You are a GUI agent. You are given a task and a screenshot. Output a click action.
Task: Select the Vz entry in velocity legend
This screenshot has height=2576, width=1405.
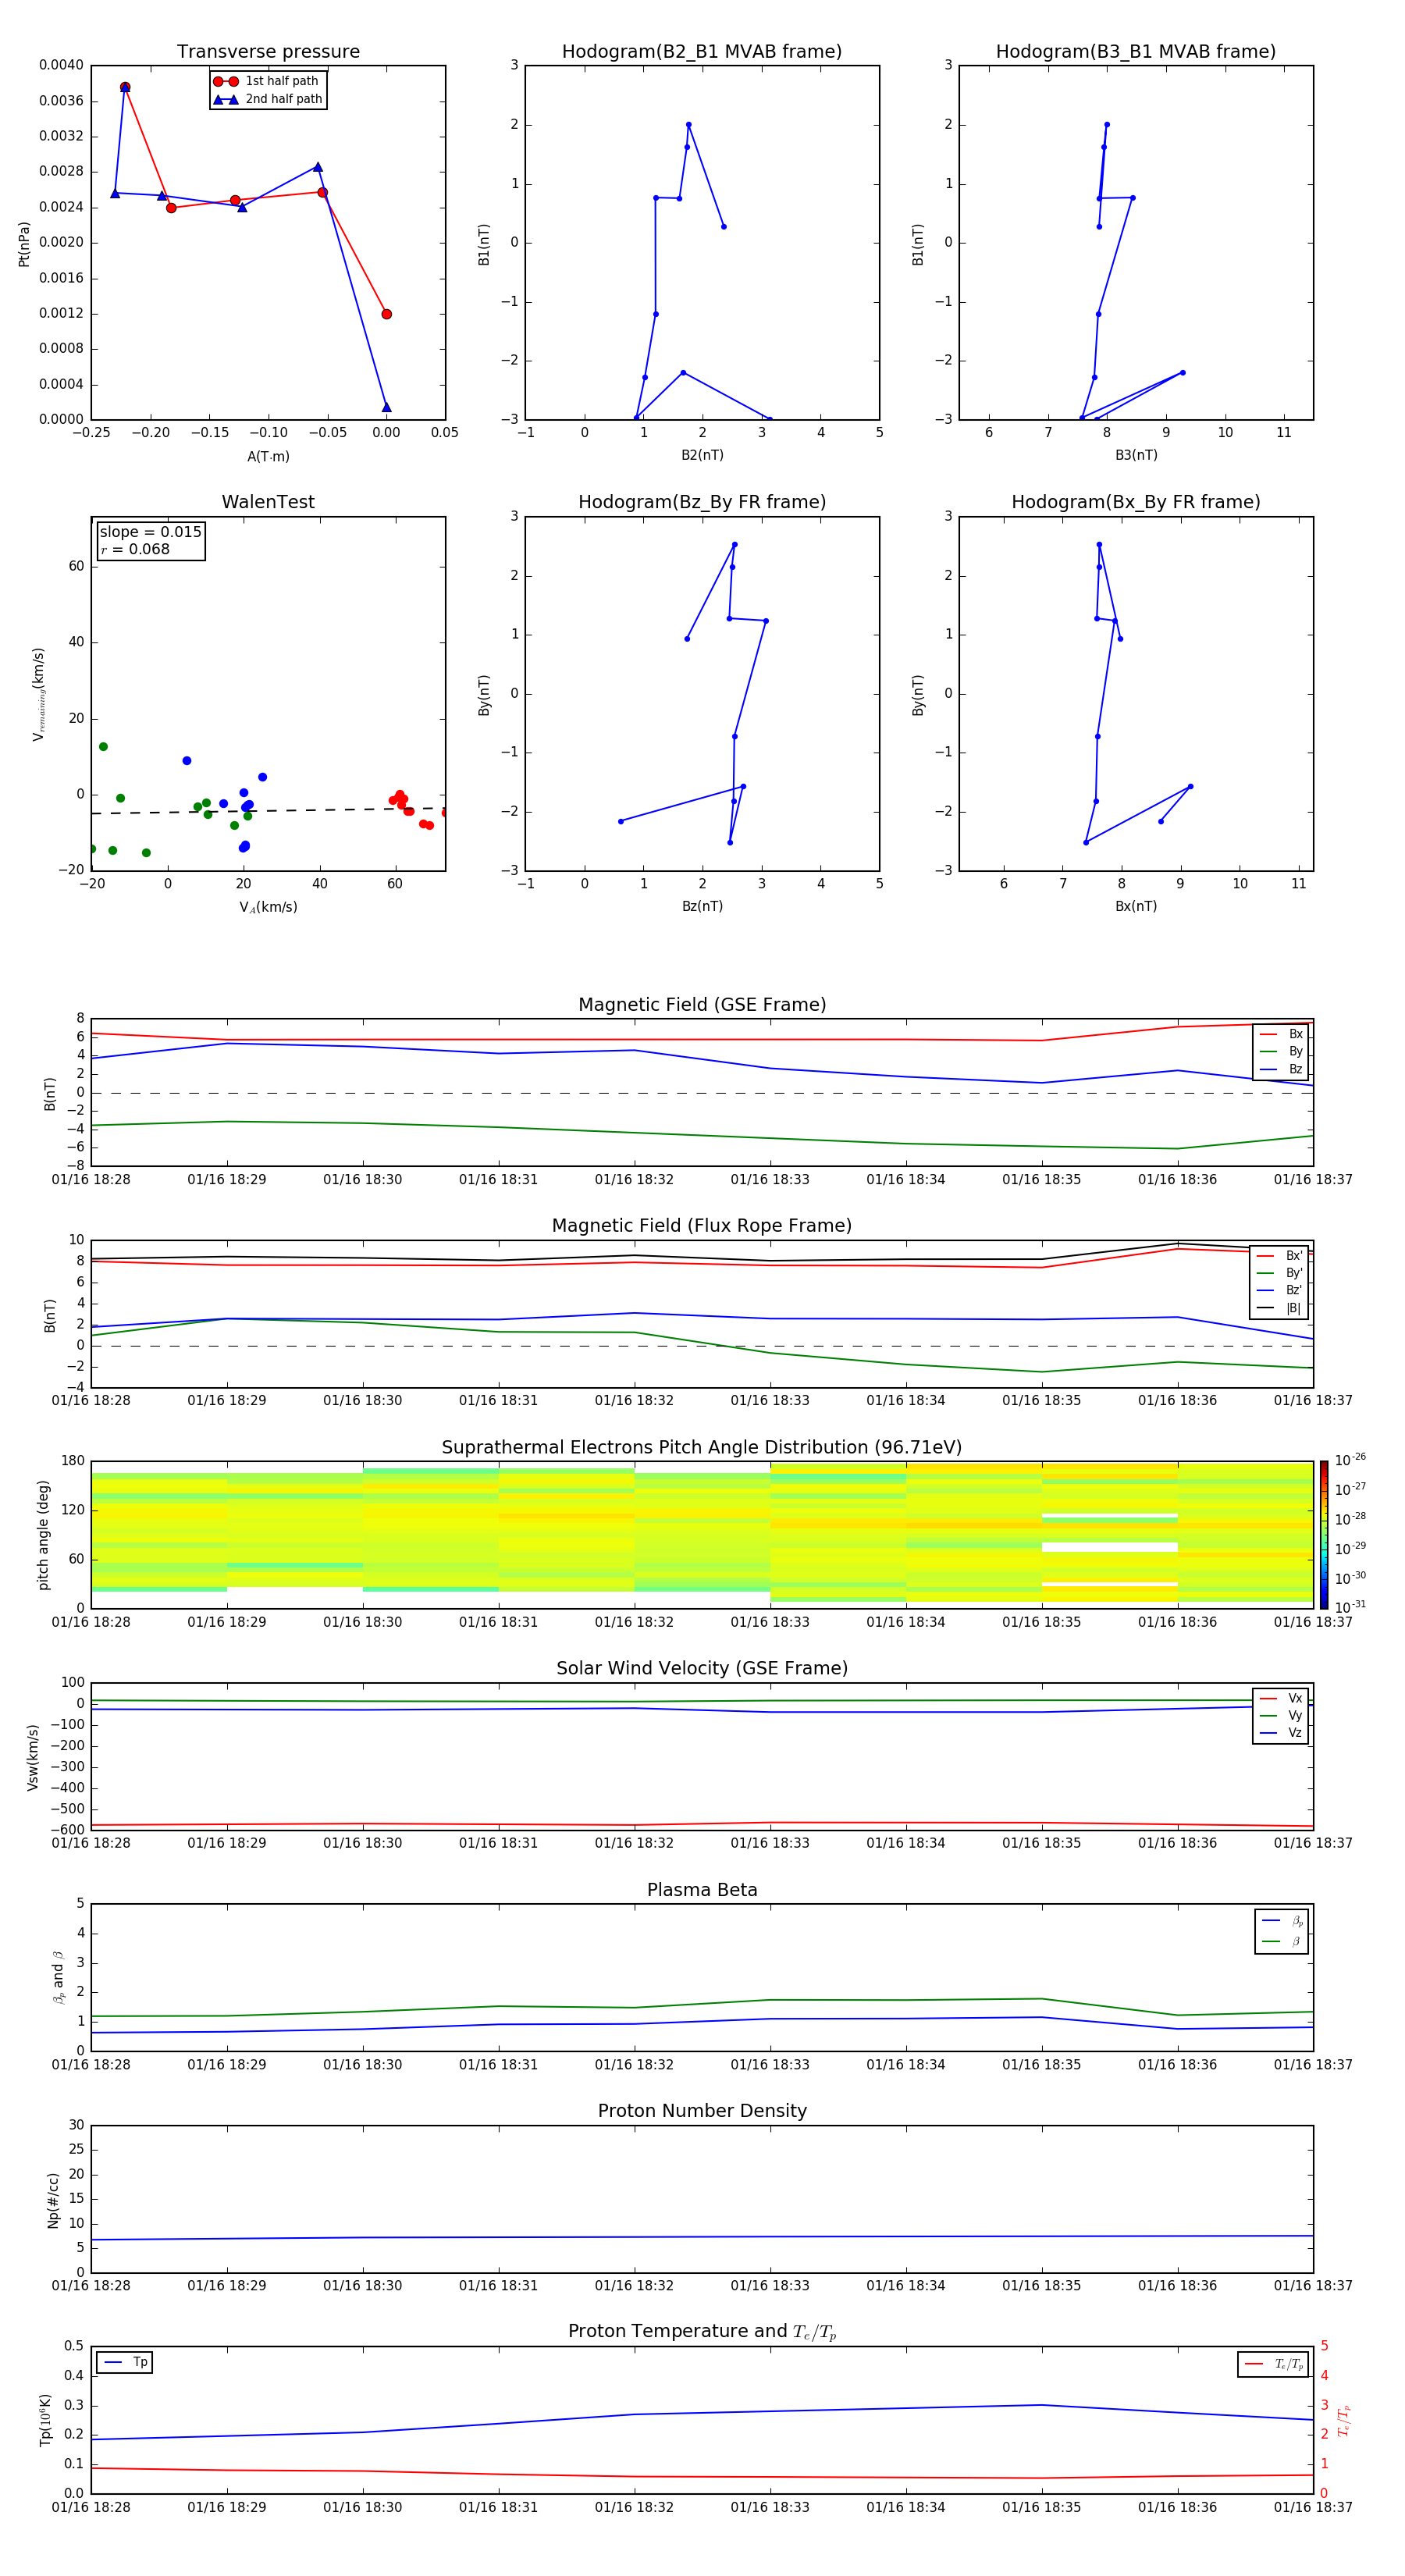[1281, 1733]
